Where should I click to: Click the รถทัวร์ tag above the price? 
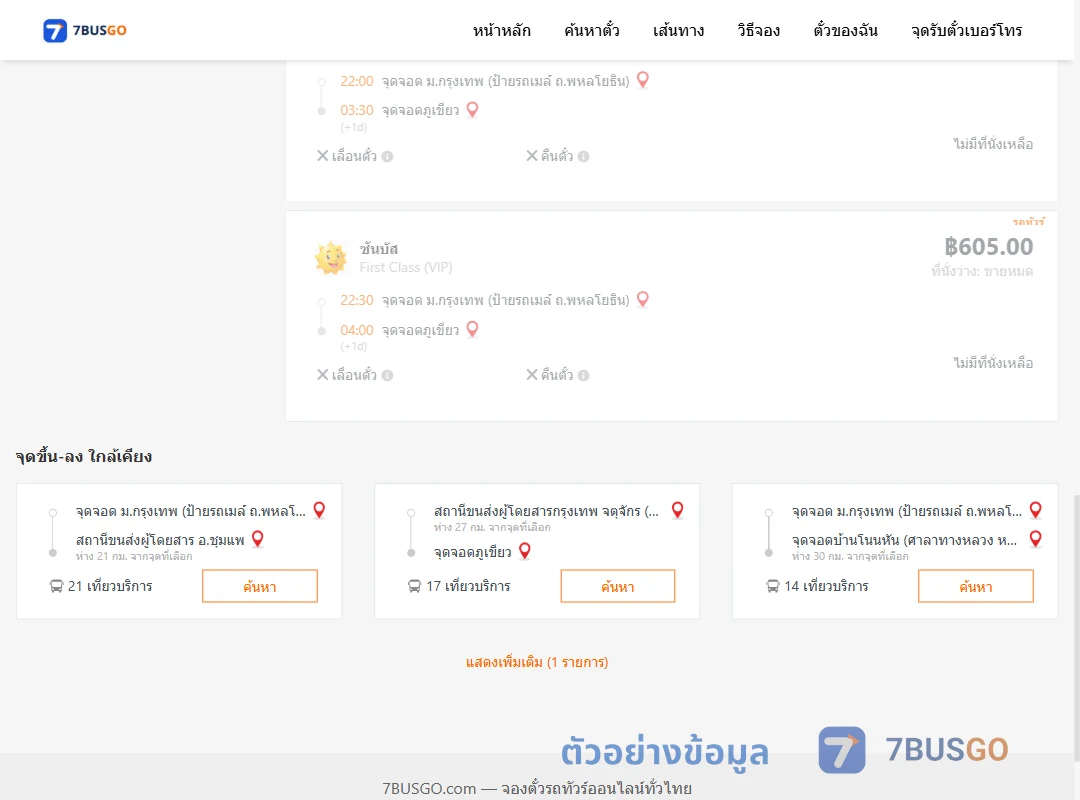coord(1028,221)
